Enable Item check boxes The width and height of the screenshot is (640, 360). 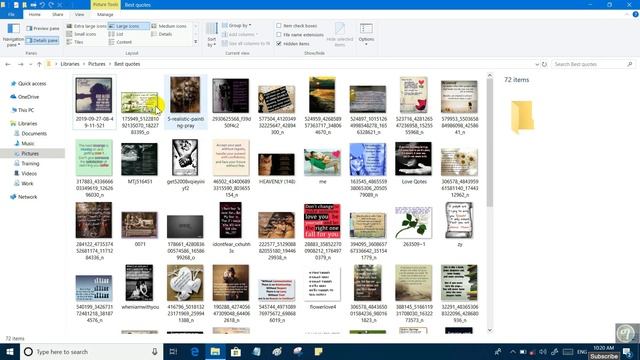click(x=297, y=26)
